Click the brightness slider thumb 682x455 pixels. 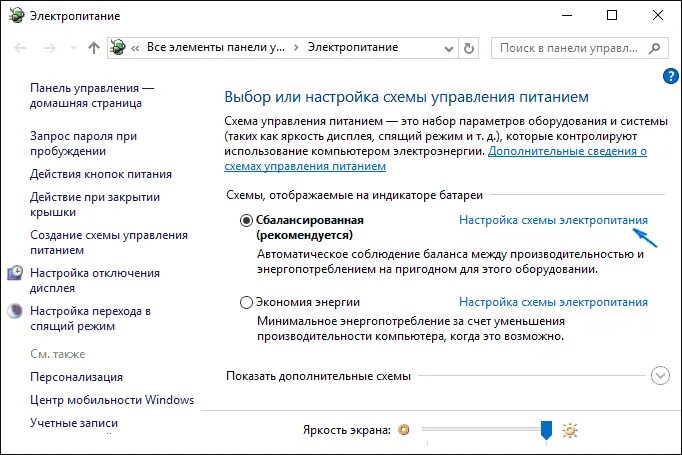pyautogui.click(x=546, y=430)
